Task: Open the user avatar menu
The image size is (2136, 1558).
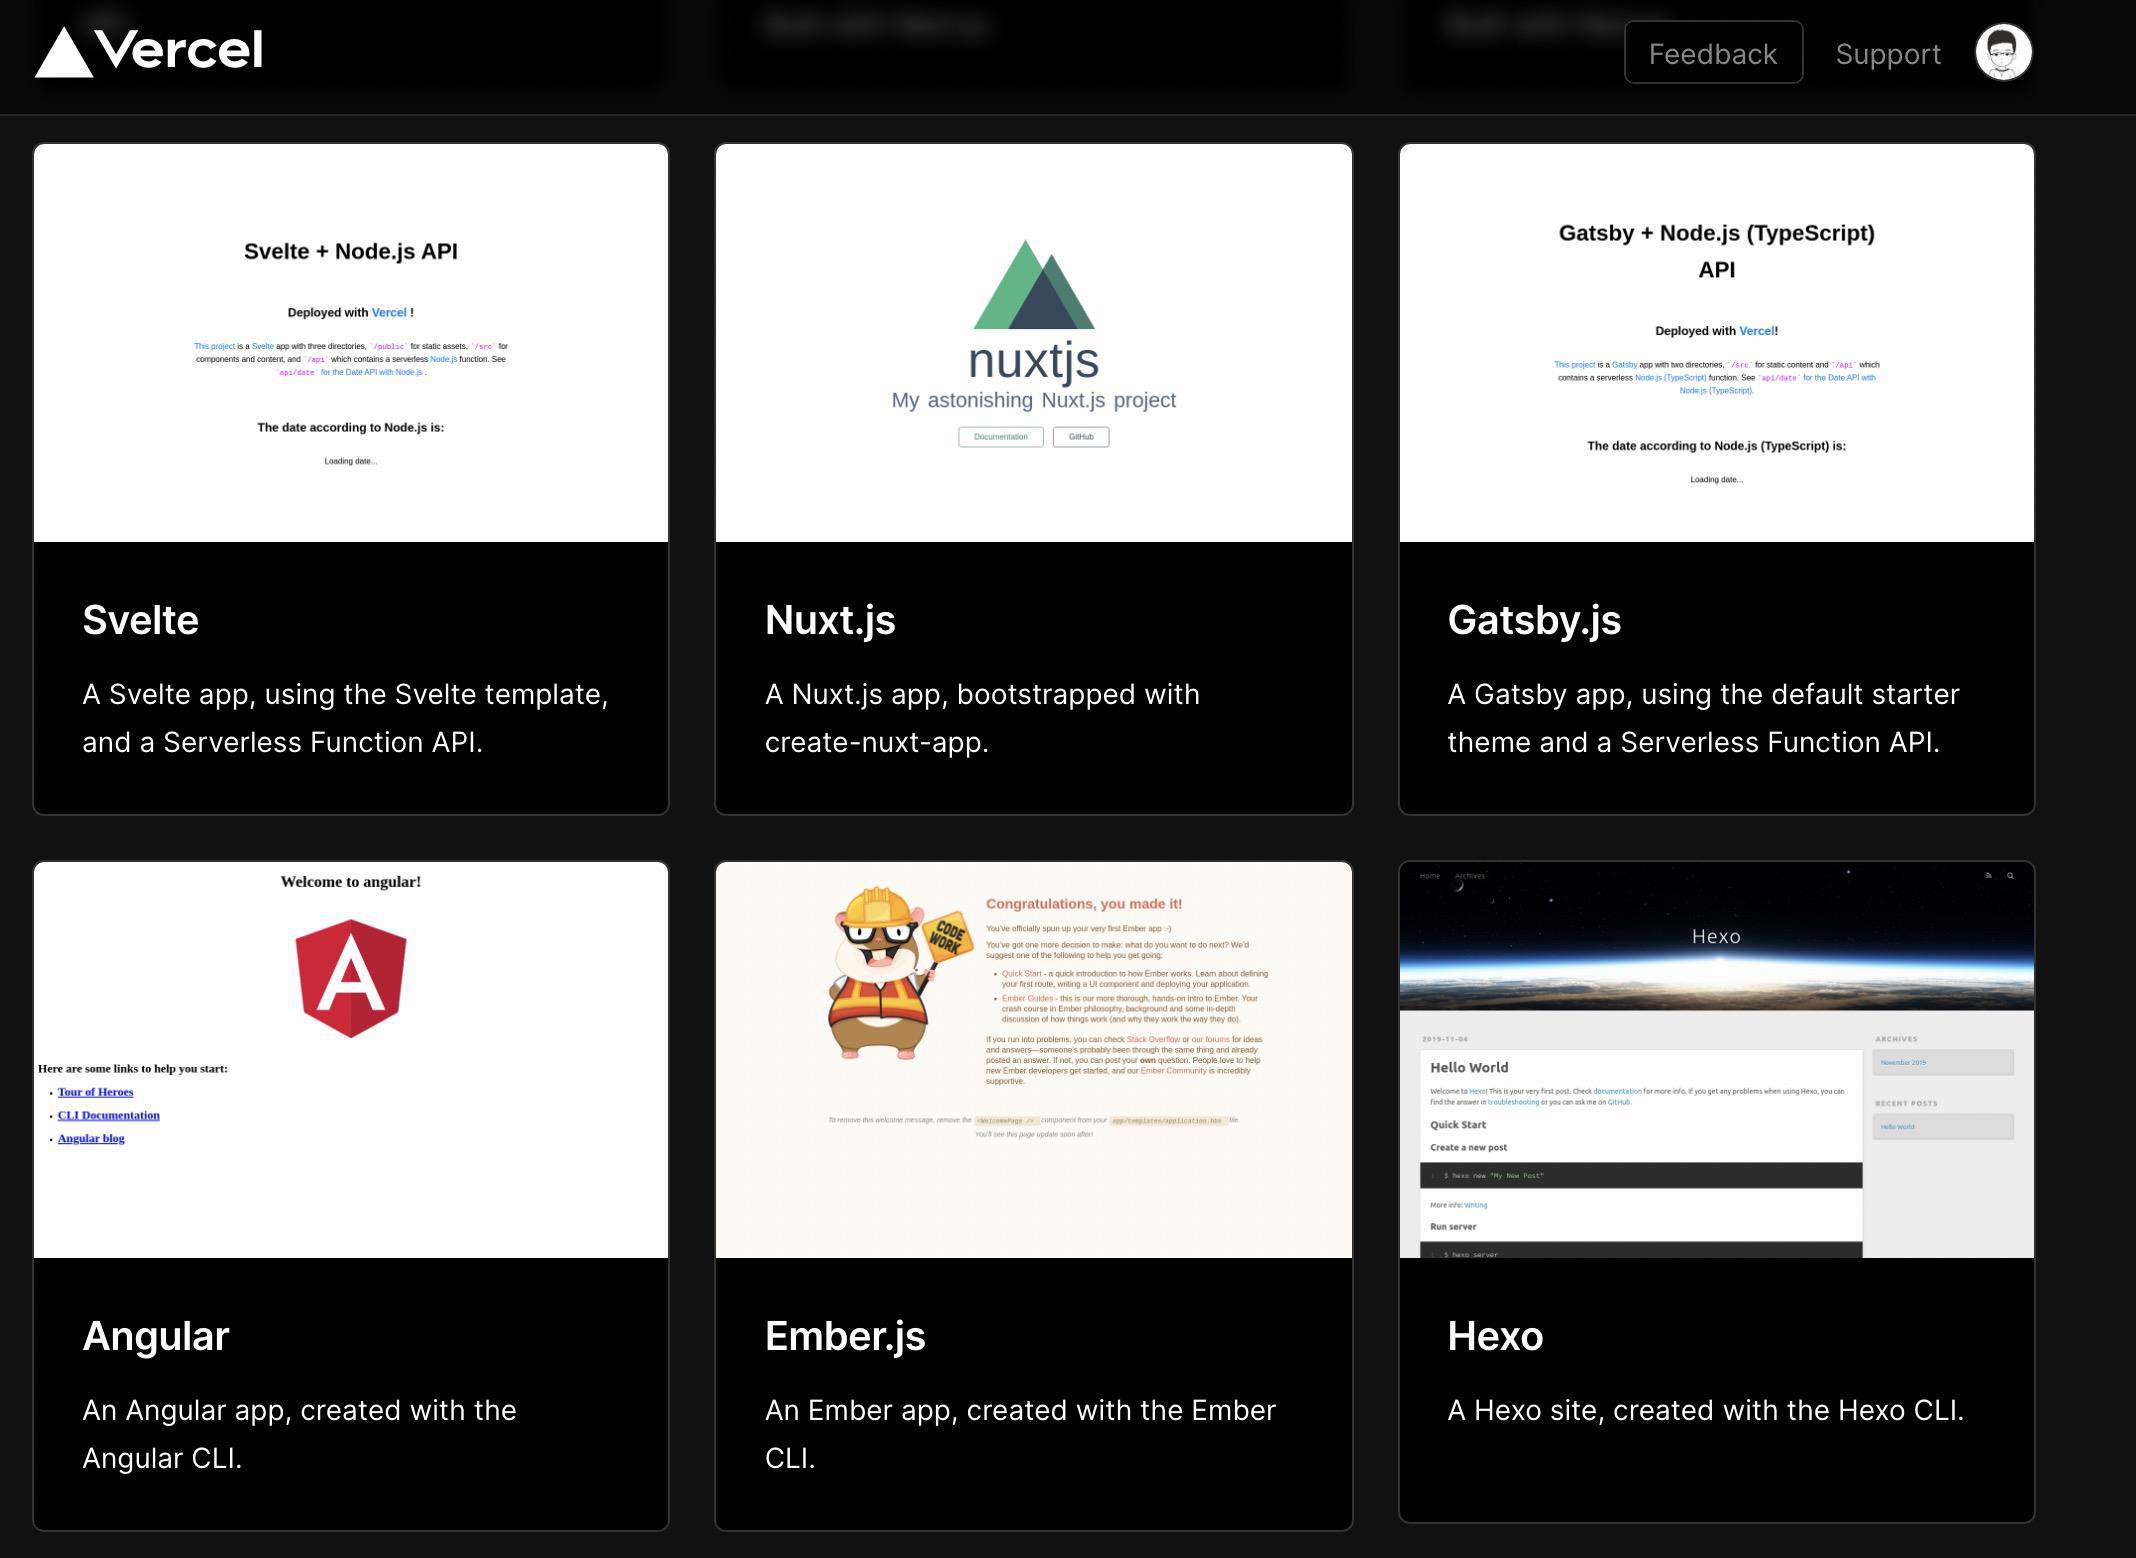Action: coord(2003,52)
